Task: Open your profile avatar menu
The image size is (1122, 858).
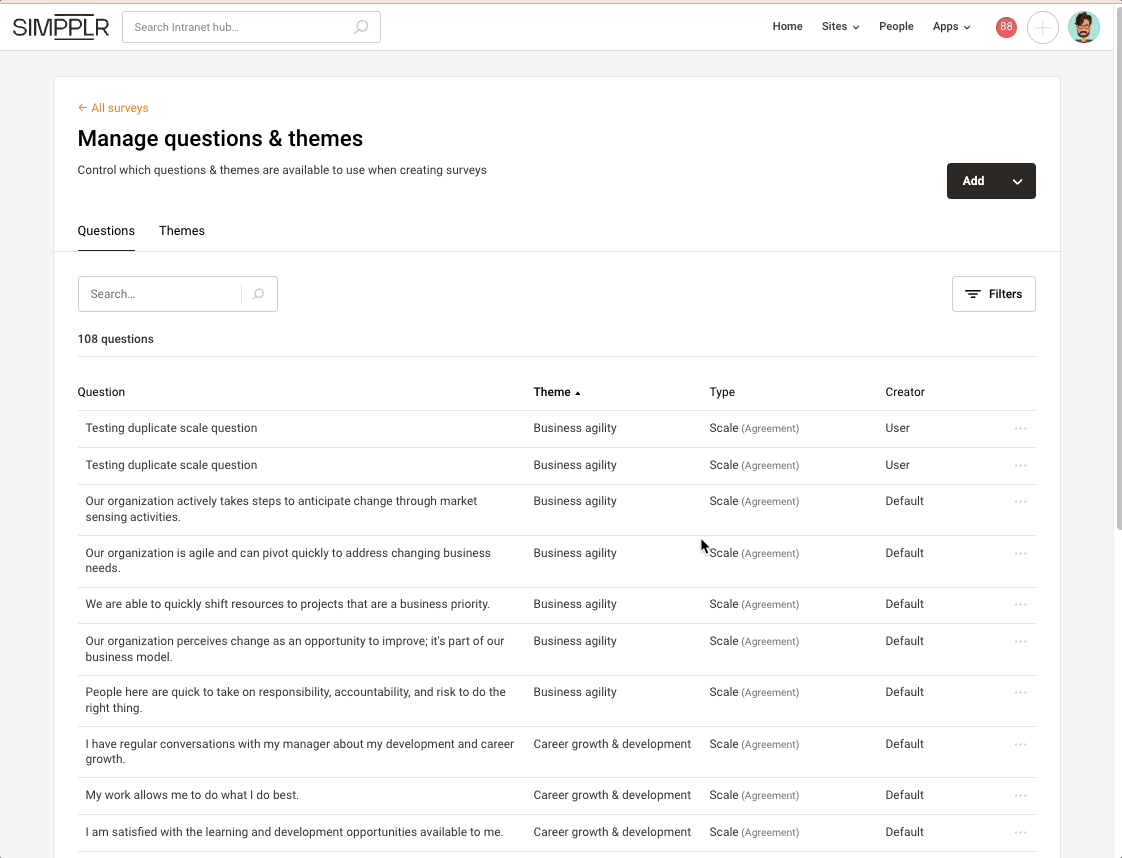Action: point(1084,27)
